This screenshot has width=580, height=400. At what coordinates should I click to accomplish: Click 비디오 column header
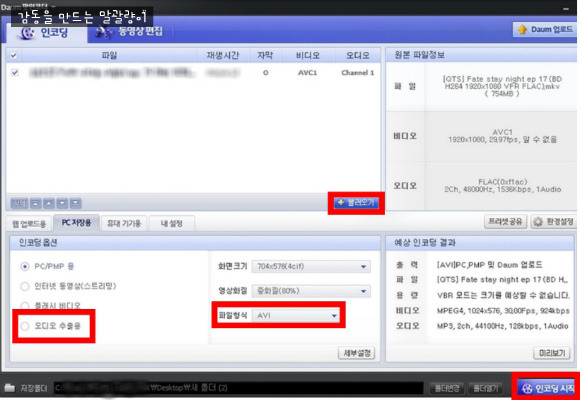point(308,56)
